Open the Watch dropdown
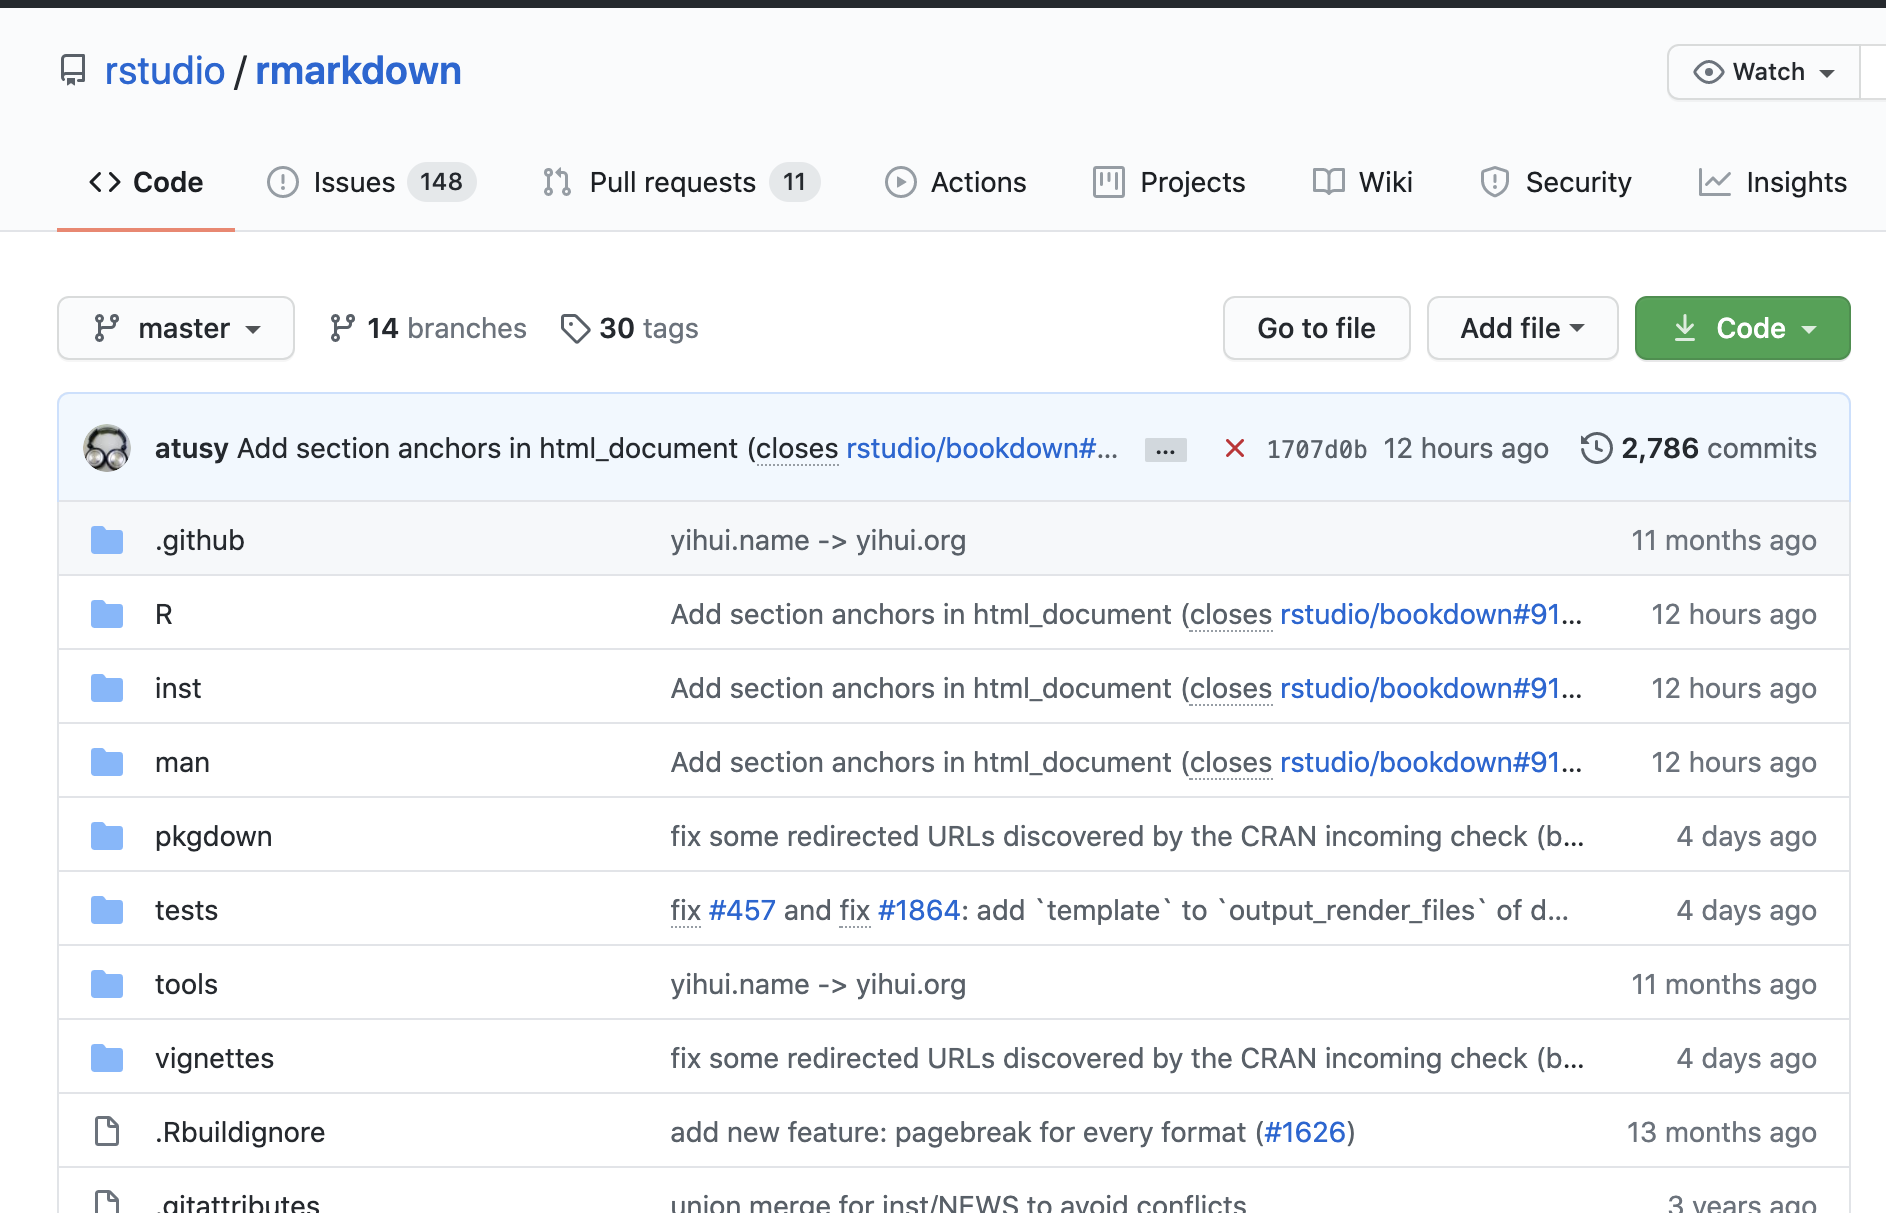Viewport: 1886px width, 1213px height. (1764, 72)
